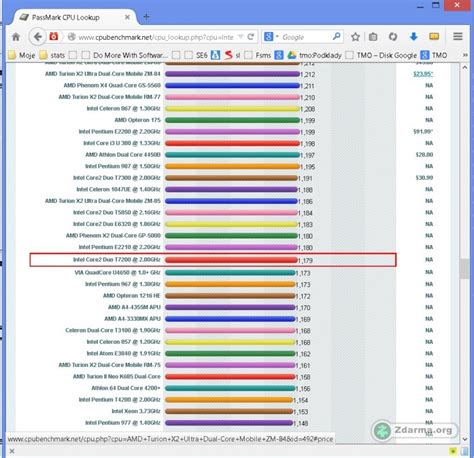
Task: Show bookmarks list clipboard icon
Action: (373, 37)
